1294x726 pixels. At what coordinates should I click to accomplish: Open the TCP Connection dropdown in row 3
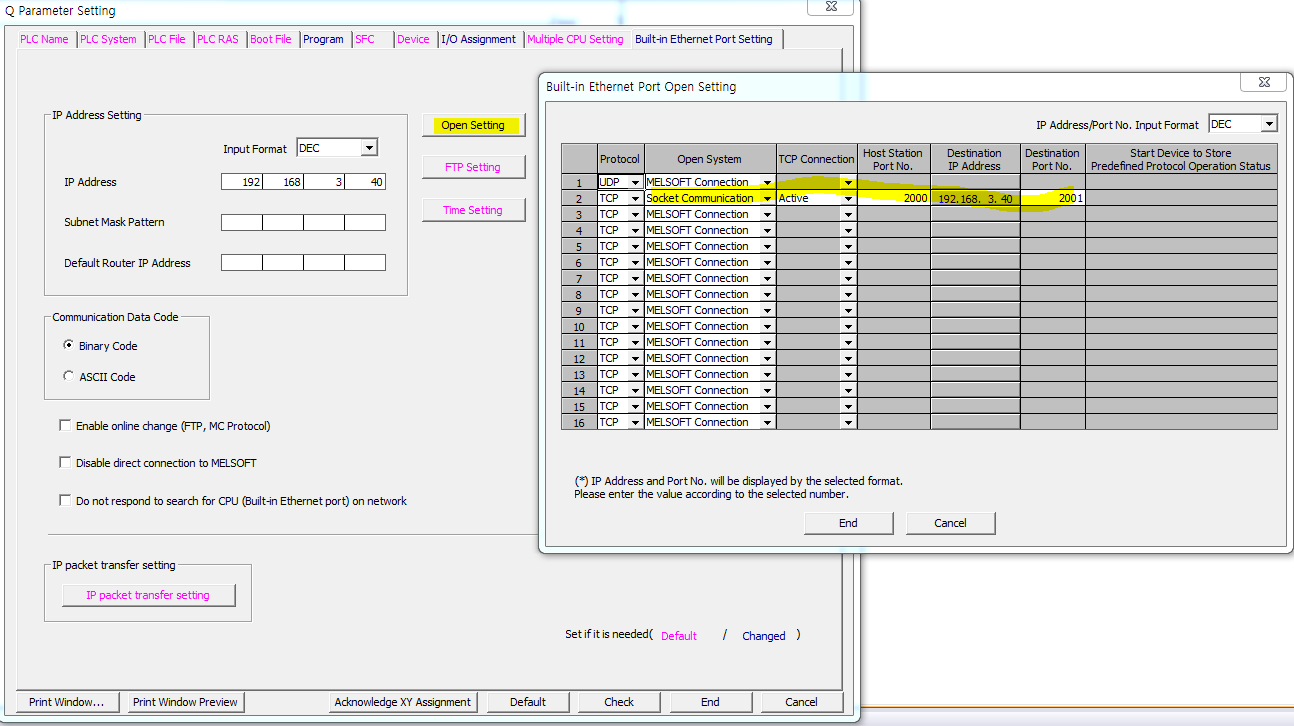coord(848,214)
